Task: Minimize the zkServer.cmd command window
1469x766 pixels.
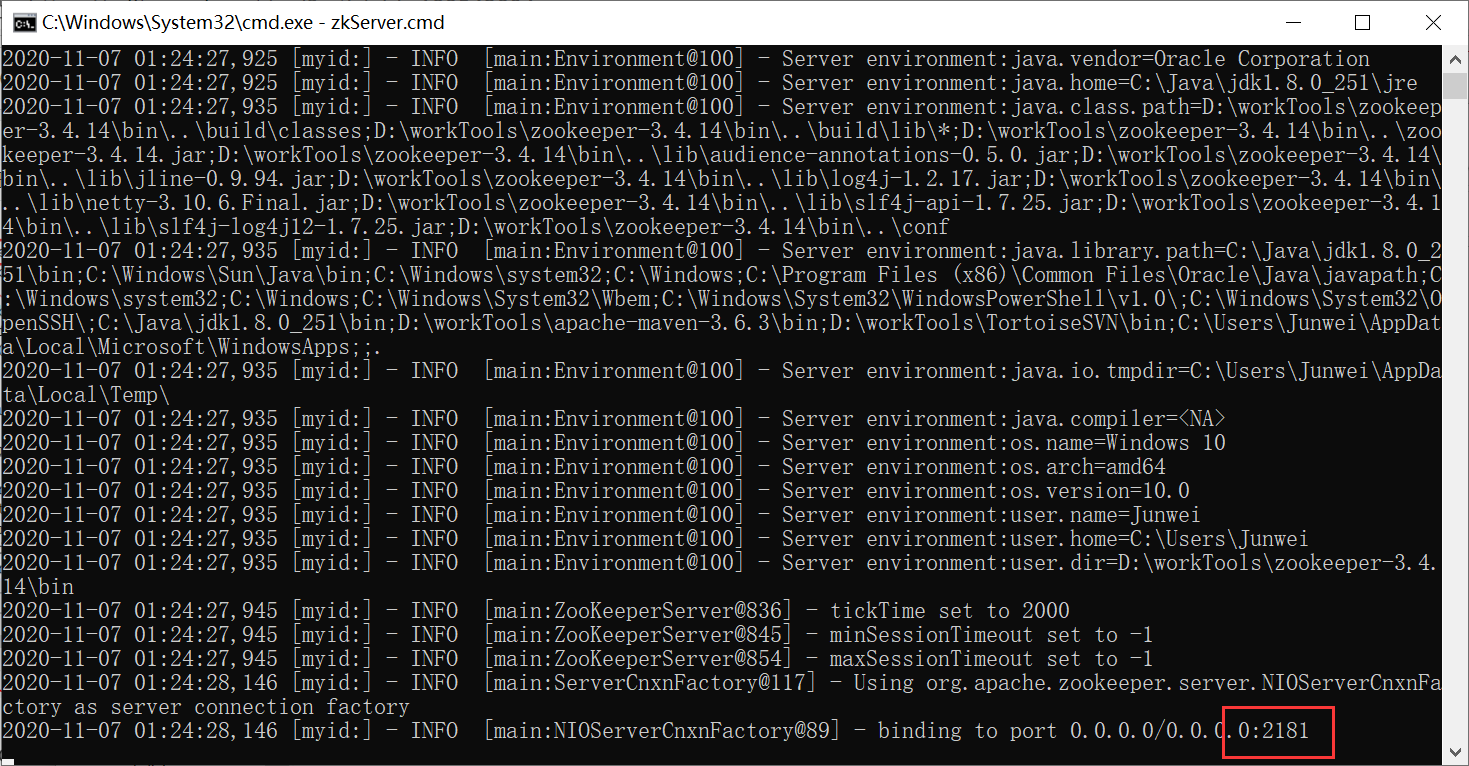Action: 1292,22
